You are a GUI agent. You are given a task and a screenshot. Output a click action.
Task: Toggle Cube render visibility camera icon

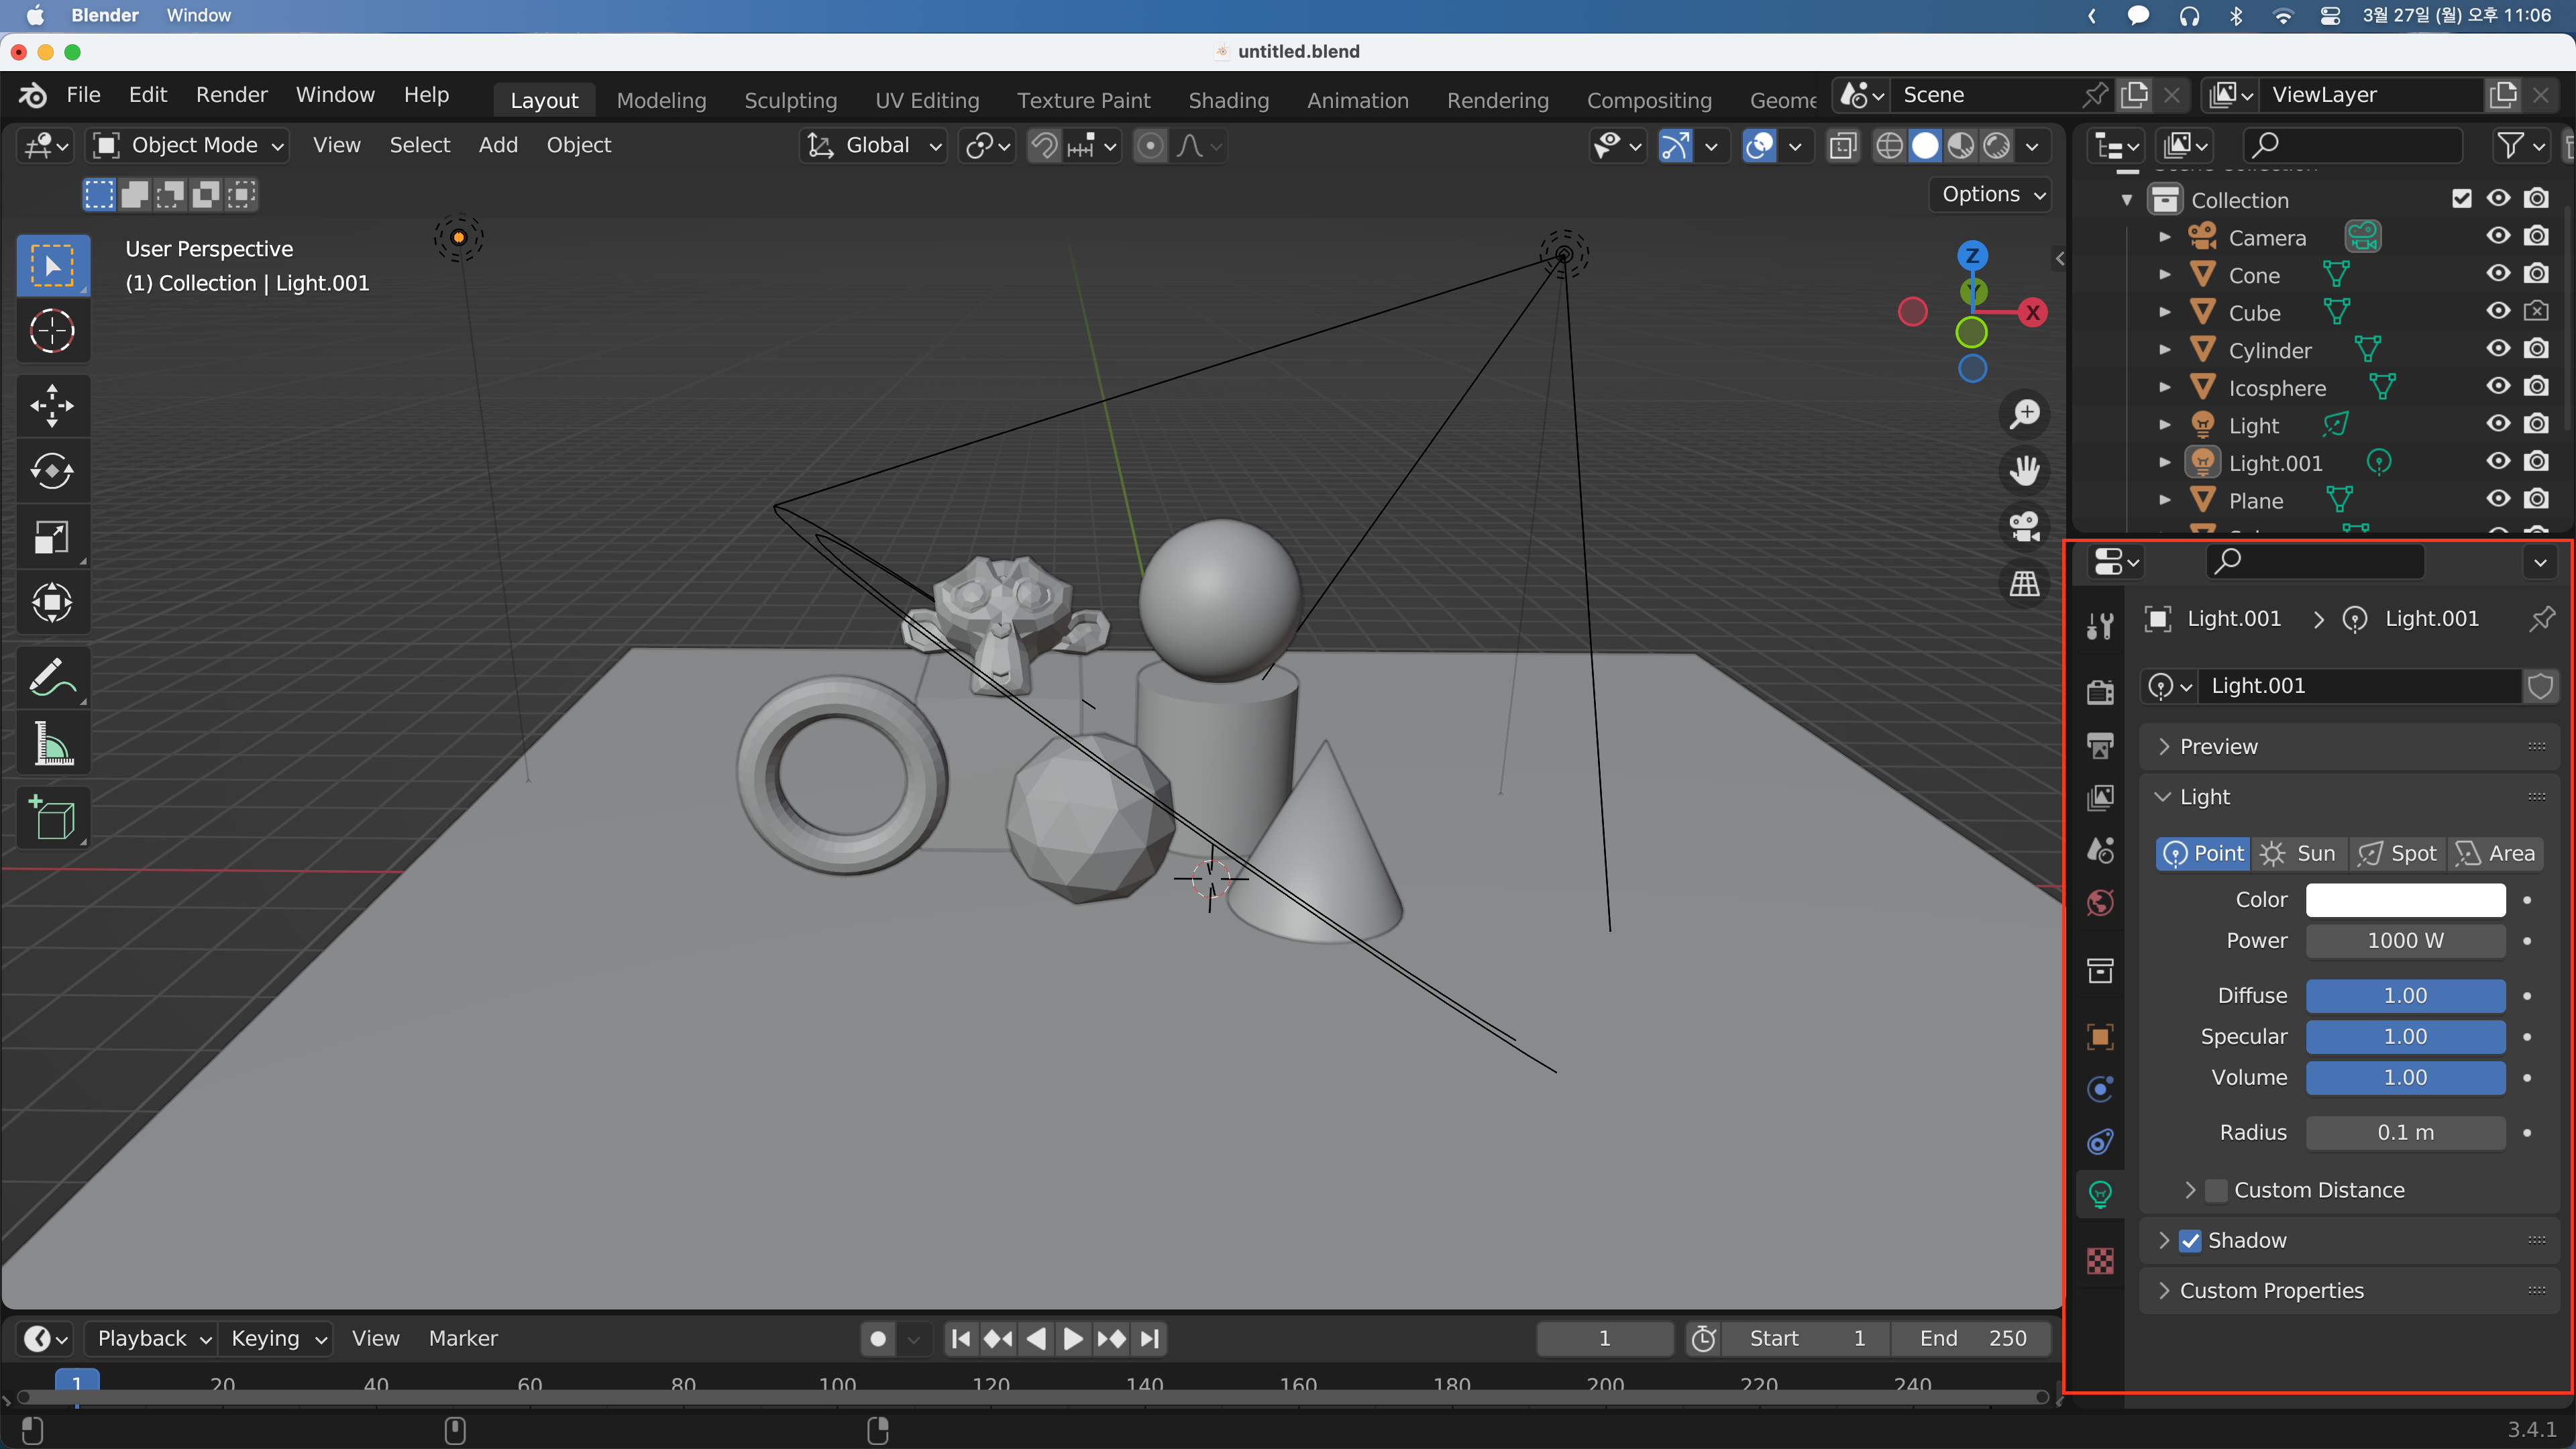(x=2536, y=311)
